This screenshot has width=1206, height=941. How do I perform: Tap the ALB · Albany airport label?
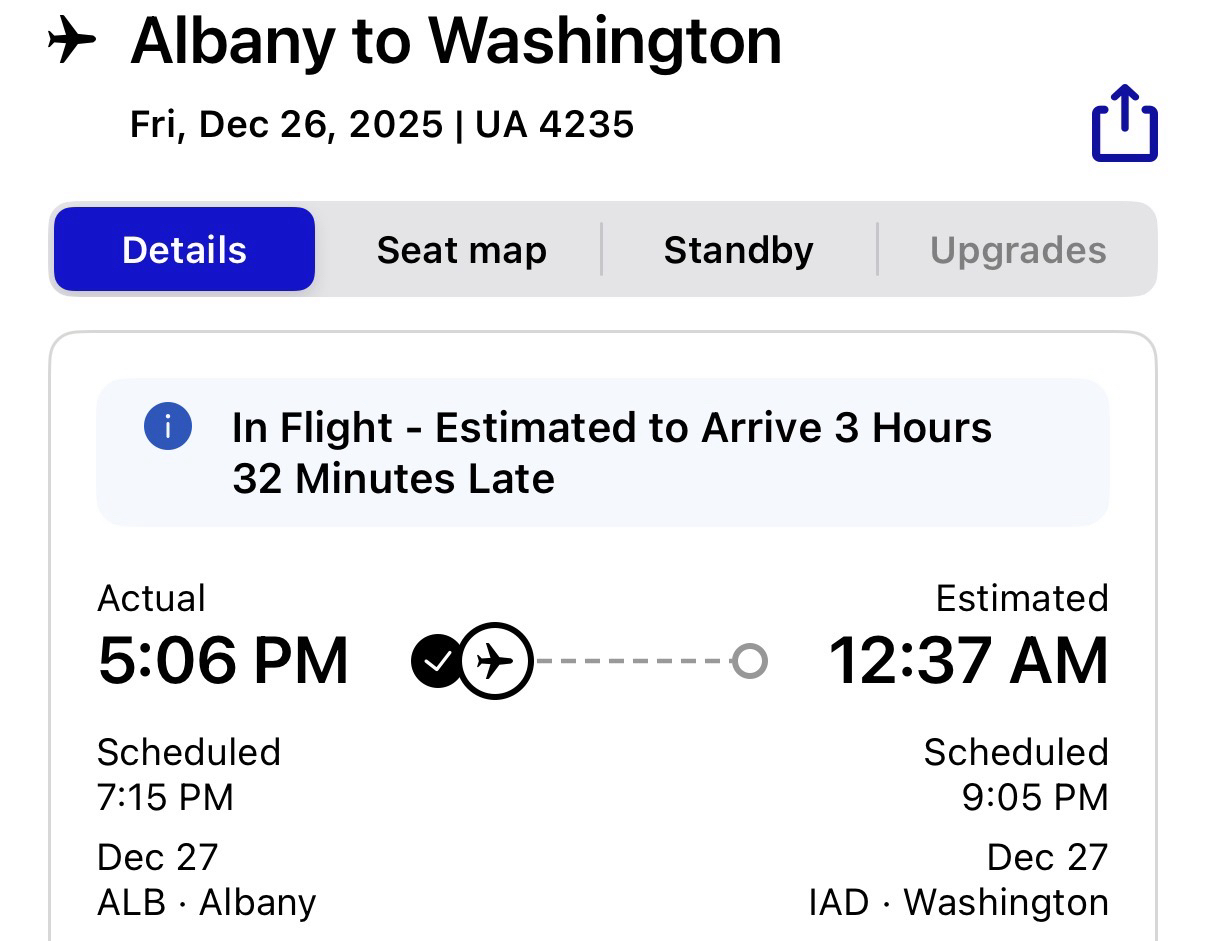tap(206, 902)
